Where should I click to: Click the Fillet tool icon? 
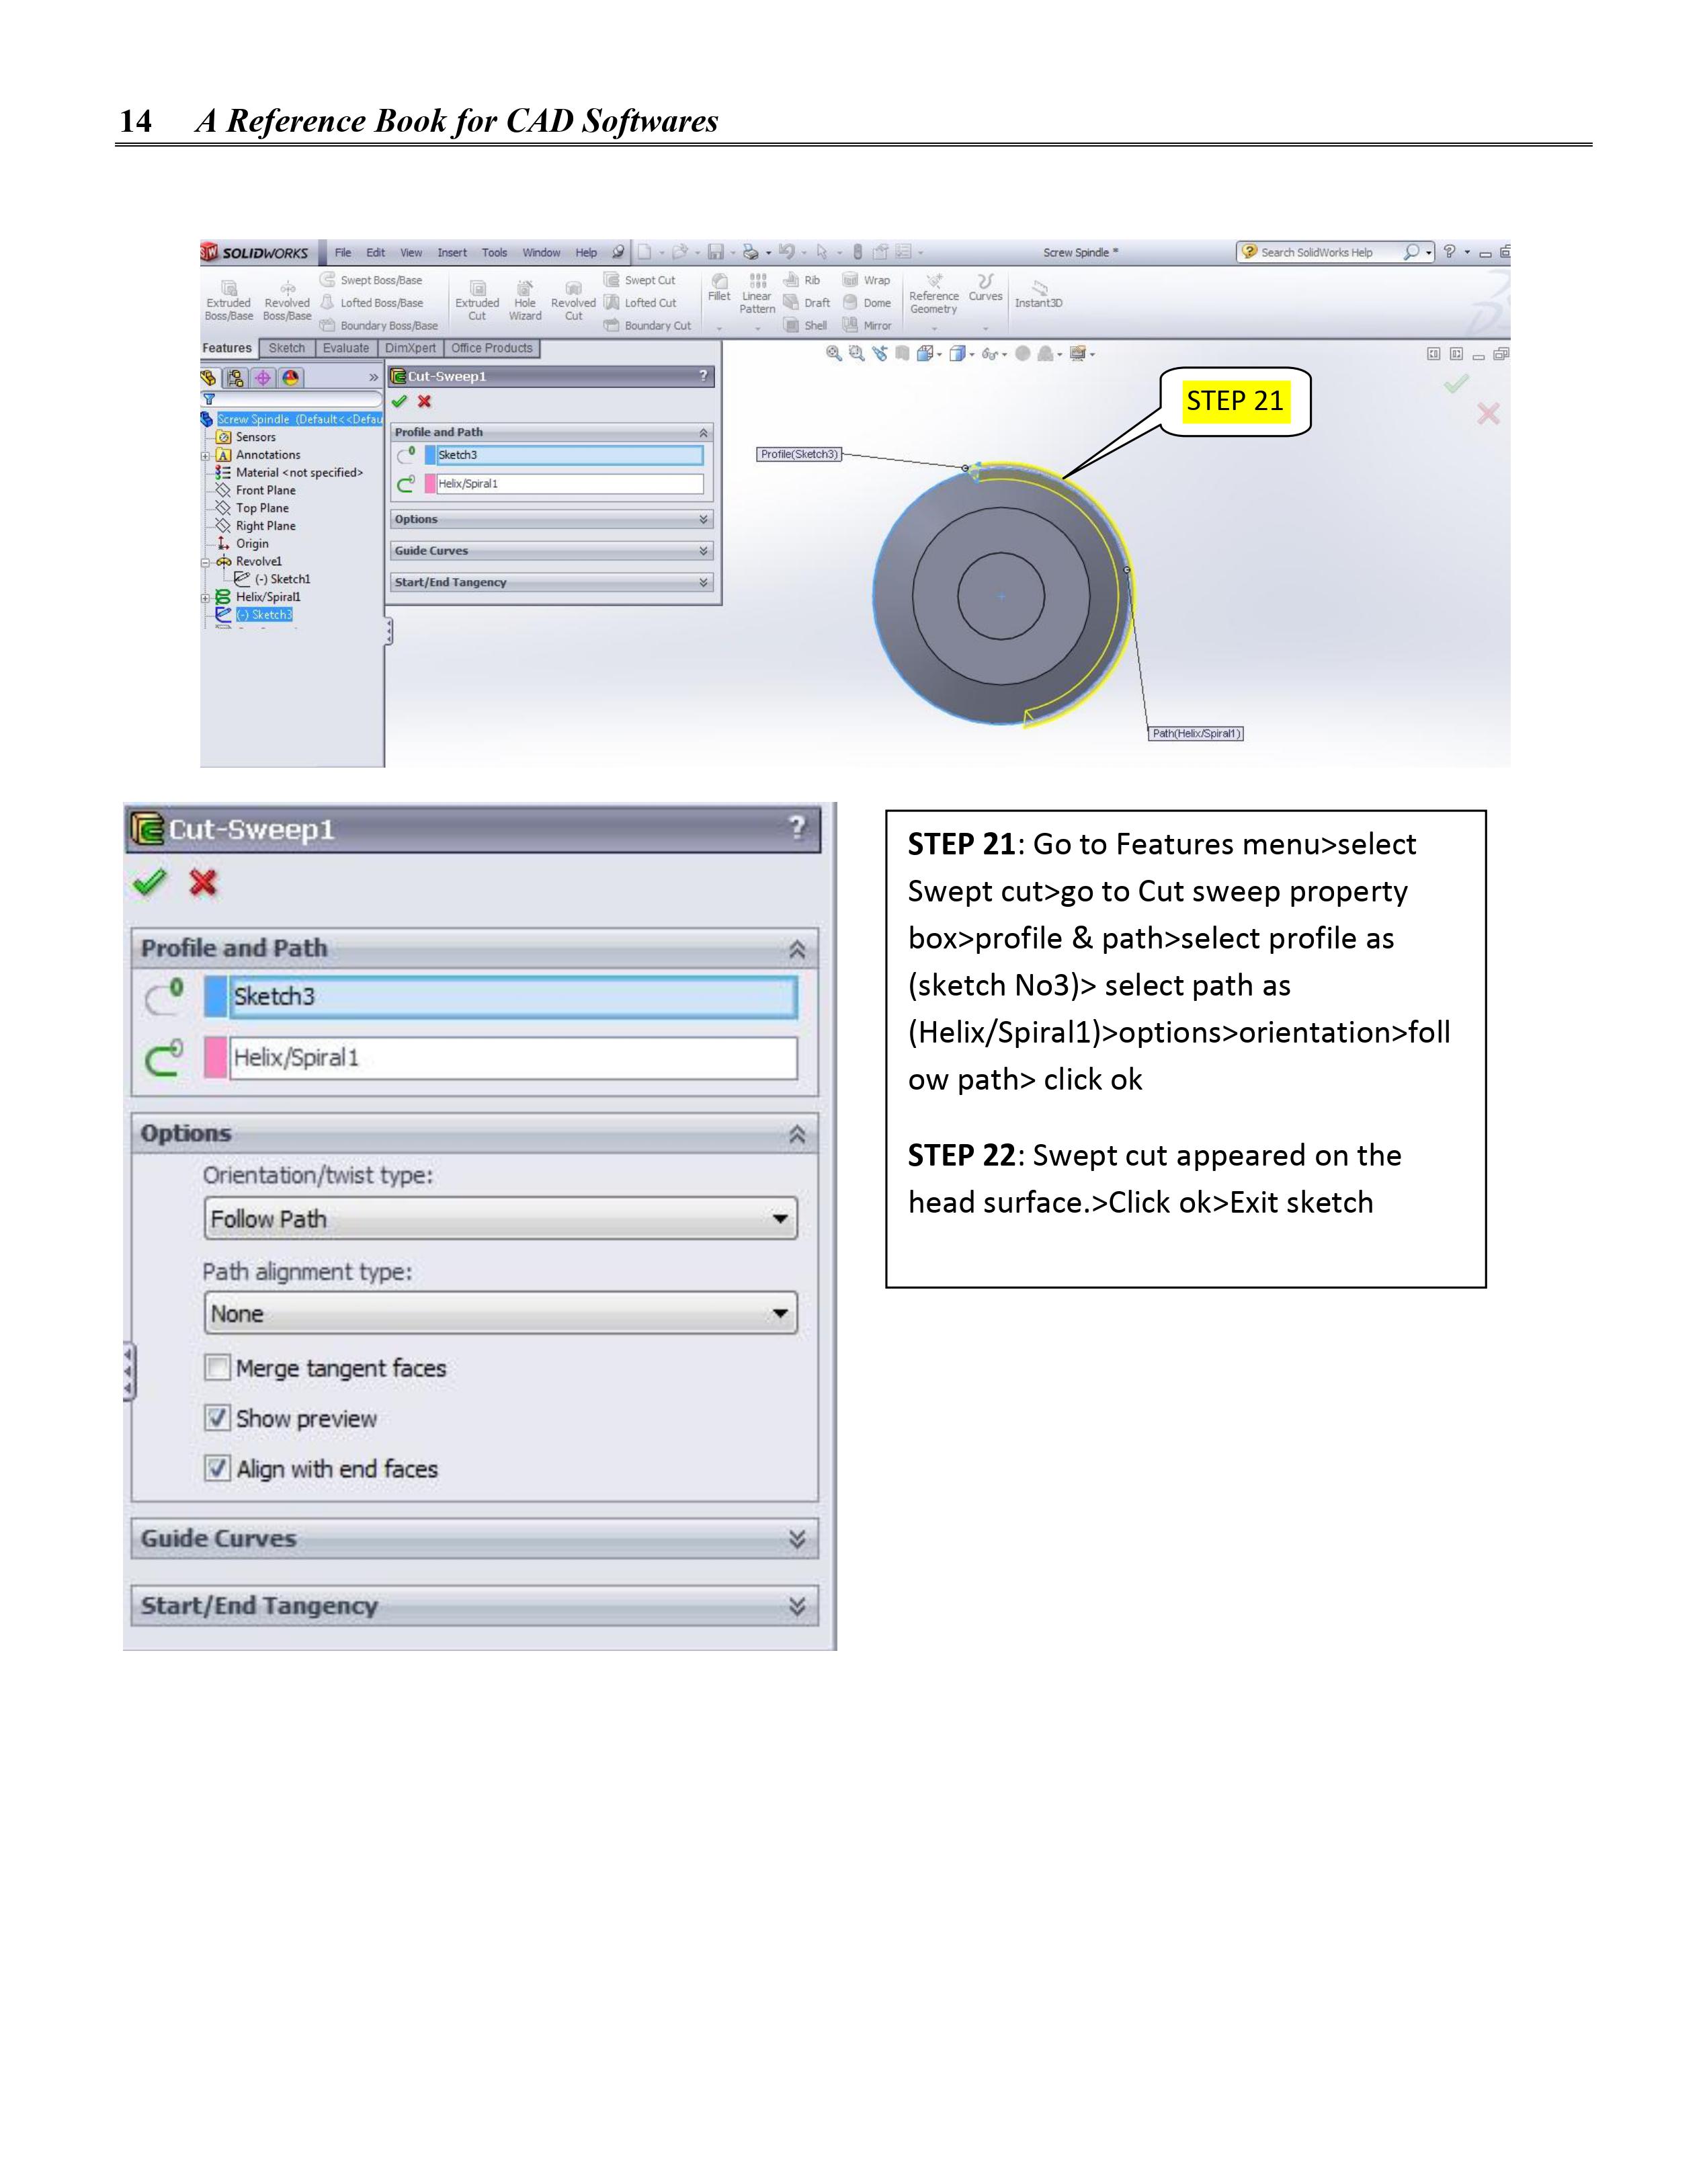point(719,282)
